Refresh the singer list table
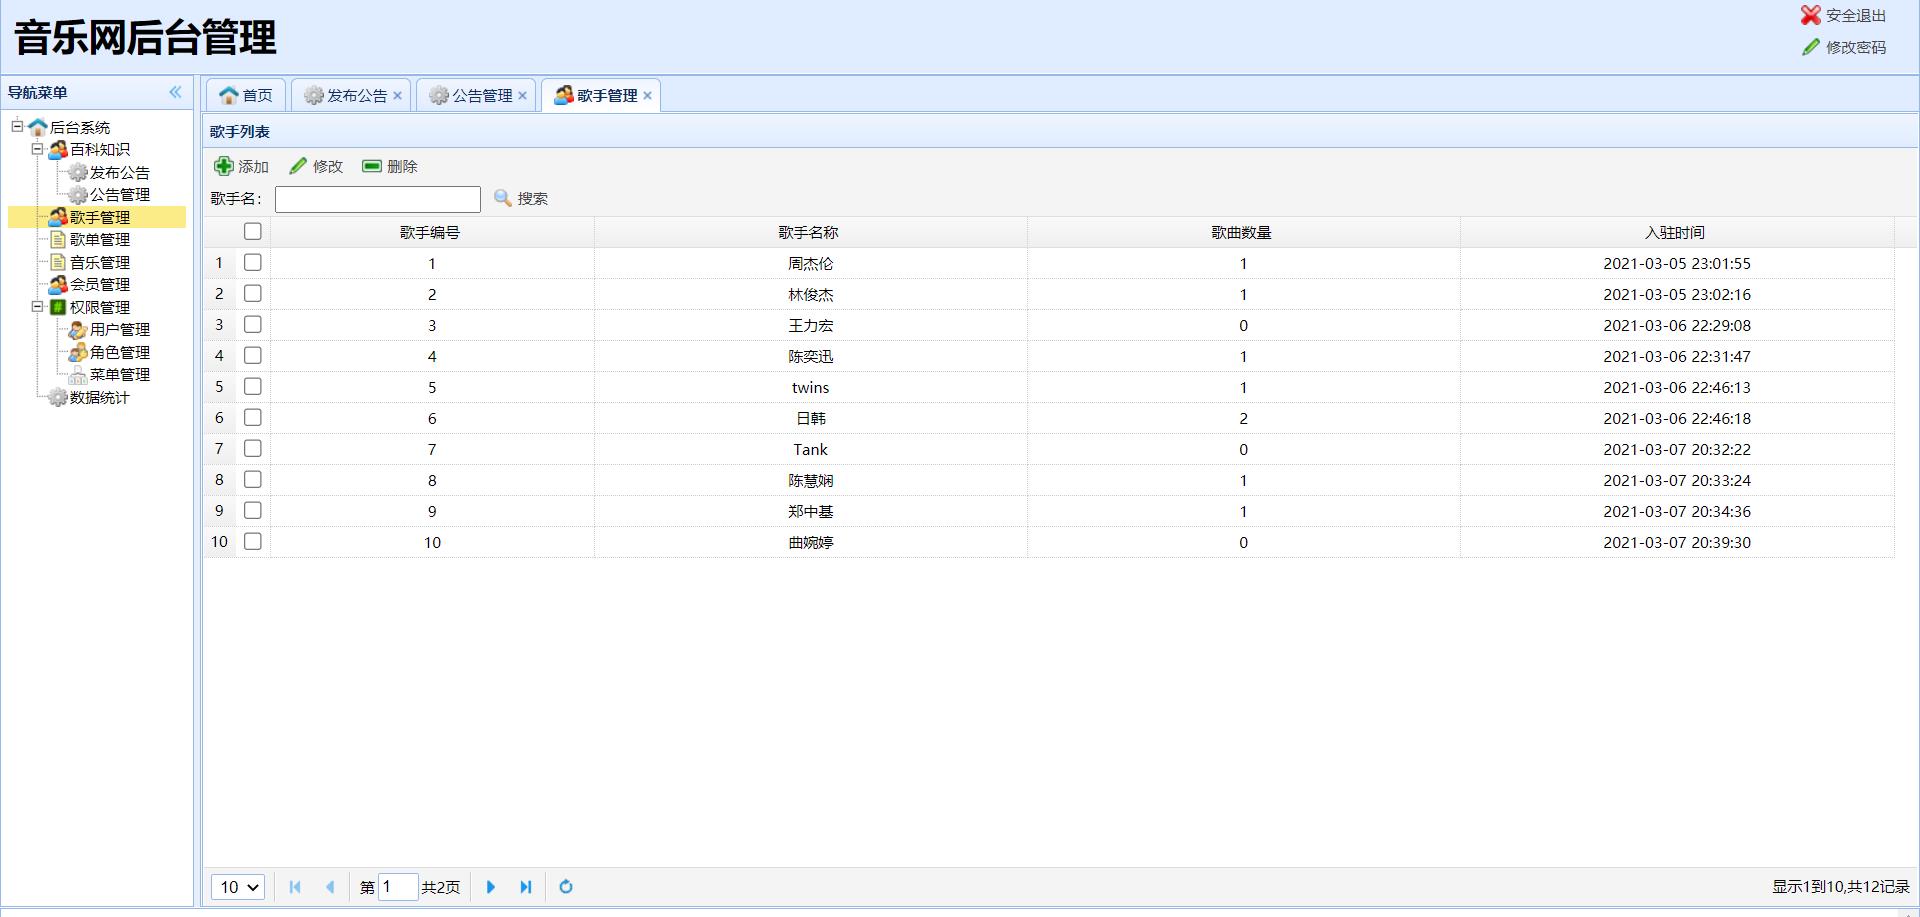This screenshot has height=917, width=1920. tap(566, 887)
